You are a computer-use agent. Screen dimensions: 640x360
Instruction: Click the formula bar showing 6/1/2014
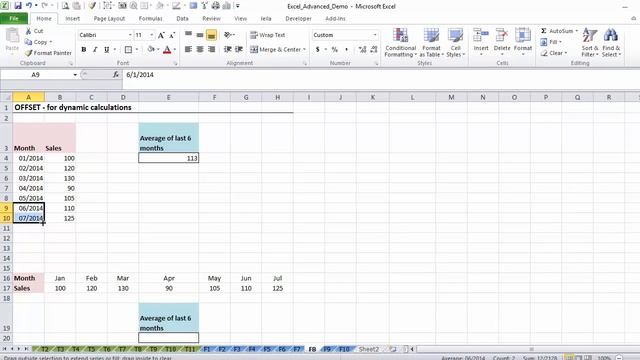coord(380,75)
